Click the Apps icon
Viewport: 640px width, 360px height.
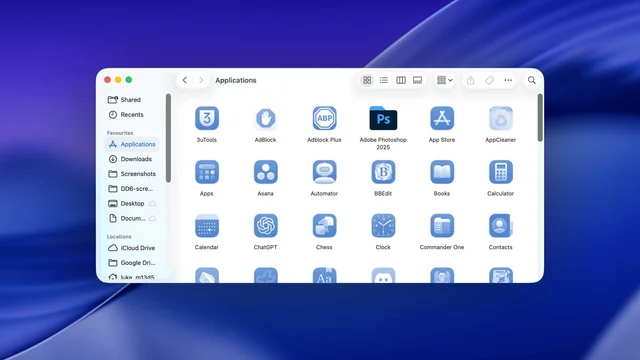pyautogui.click(x=207, y=172)
